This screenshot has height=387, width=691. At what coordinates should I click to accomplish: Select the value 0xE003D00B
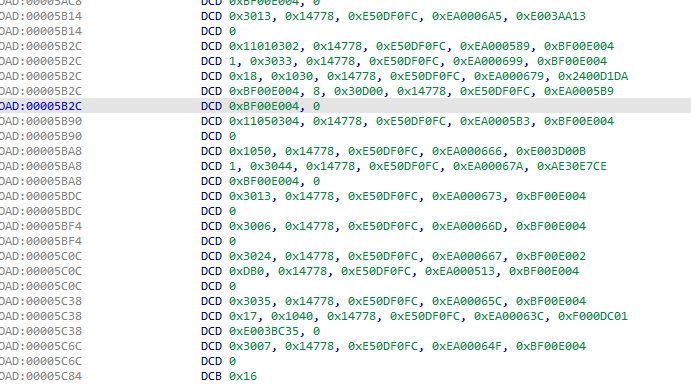pyautogui.click(x=550, y=151)
